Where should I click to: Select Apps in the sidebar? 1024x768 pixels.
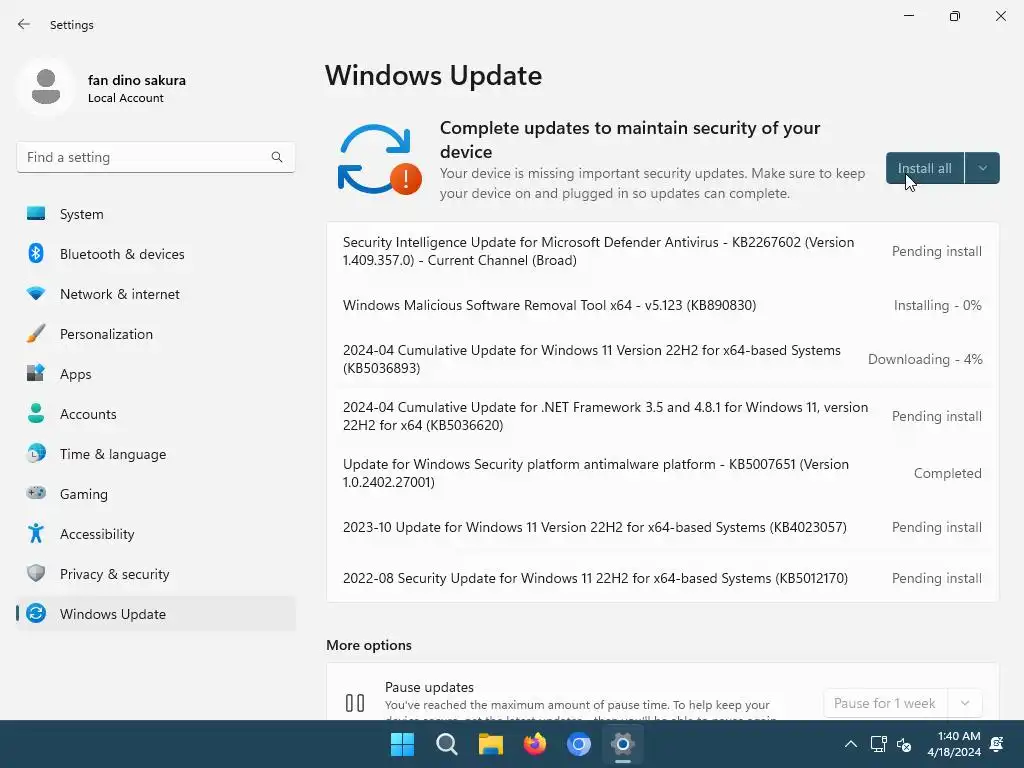[x=156, y=374]
